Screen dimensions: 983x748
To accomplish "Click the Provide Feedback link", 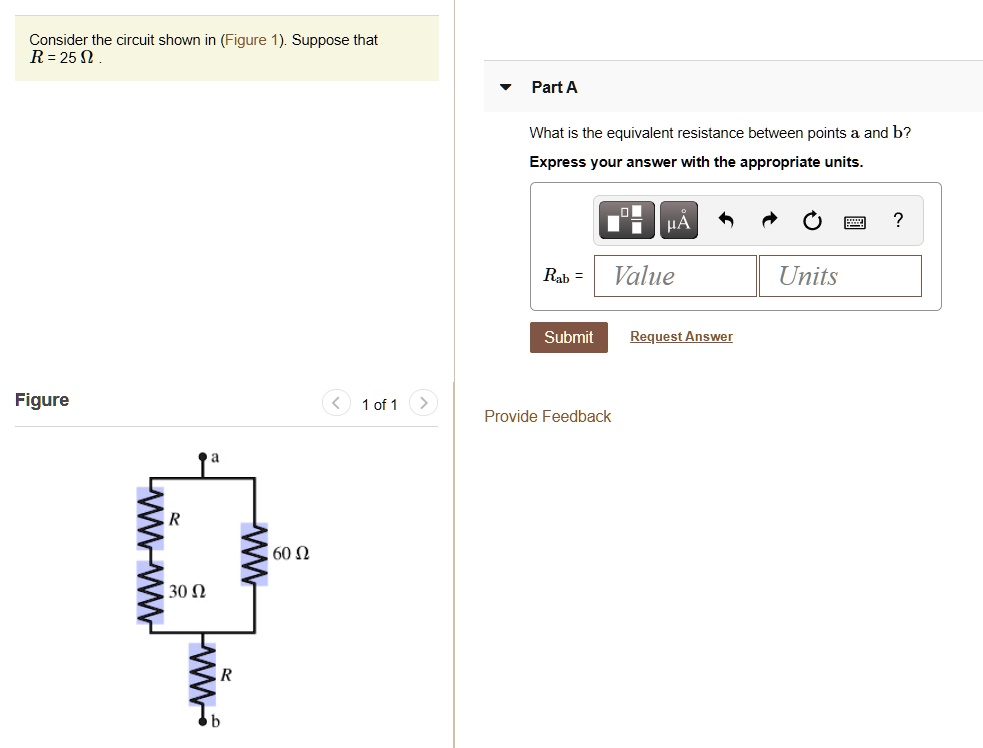I will coord(547,416).
